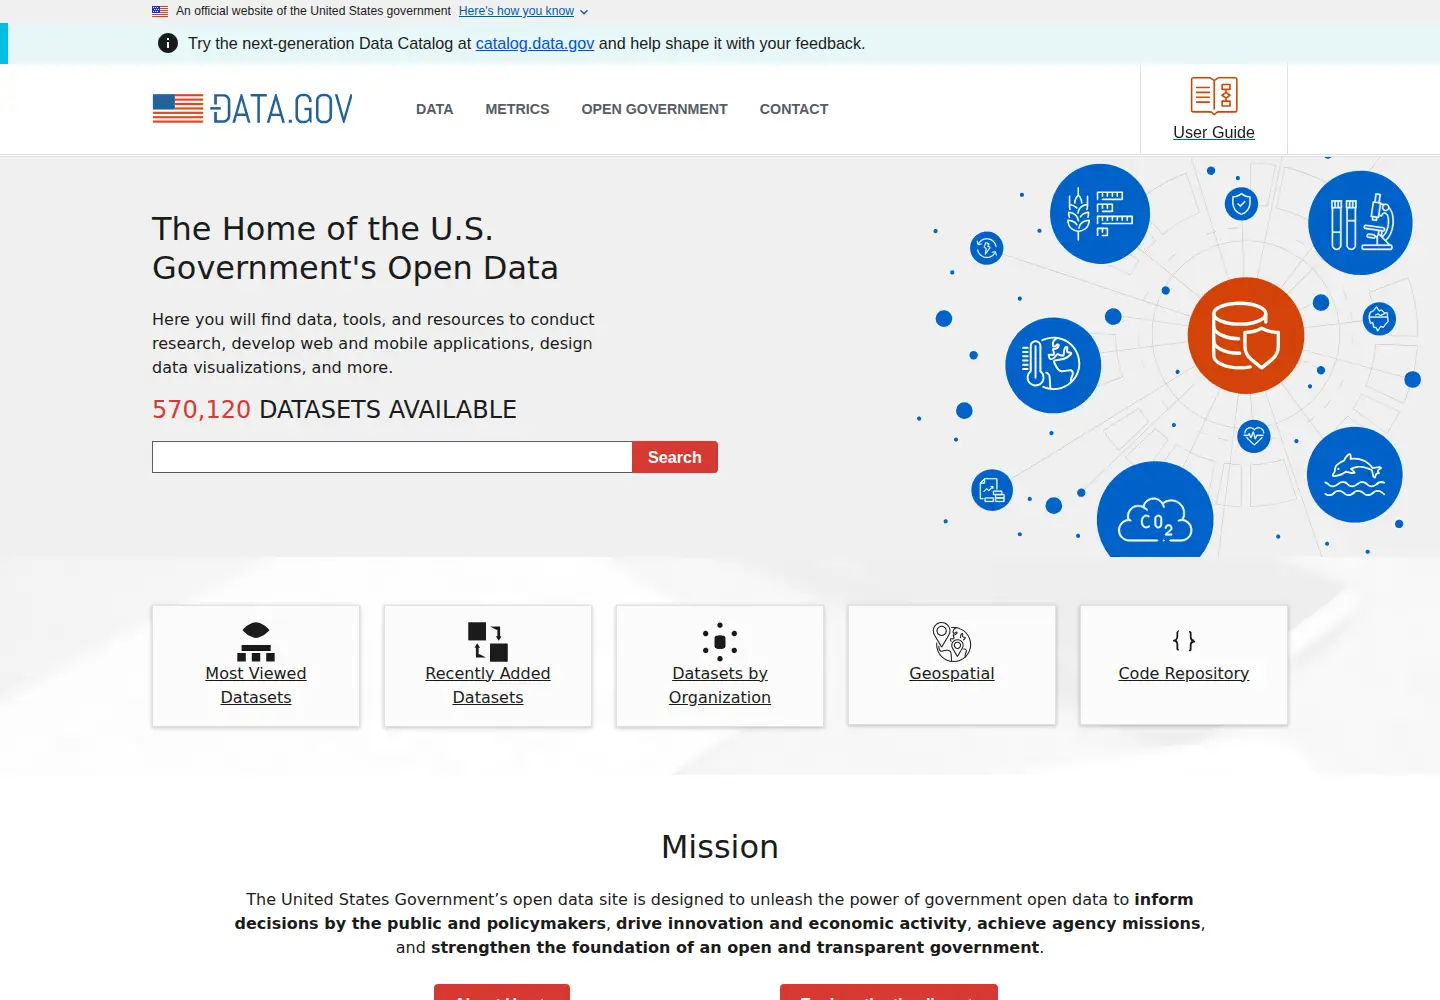Open the Geospatial link
The height and width of the screenshot is (1000, 1440).
tap(952, 673)
